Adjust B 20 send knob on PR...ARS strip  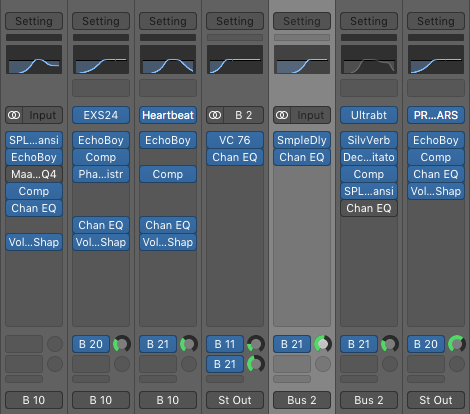(x=457, y=344)
